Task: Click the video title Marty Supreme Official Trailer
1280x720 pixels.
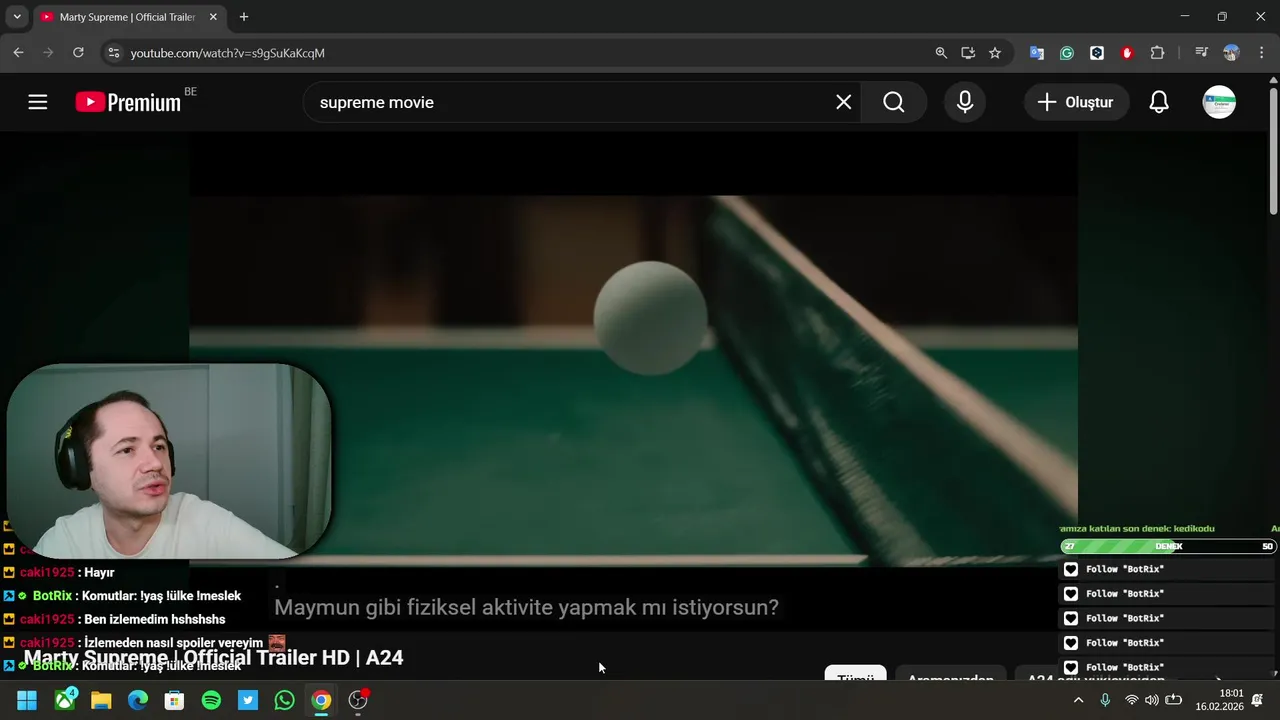Action: coord(213,658)
